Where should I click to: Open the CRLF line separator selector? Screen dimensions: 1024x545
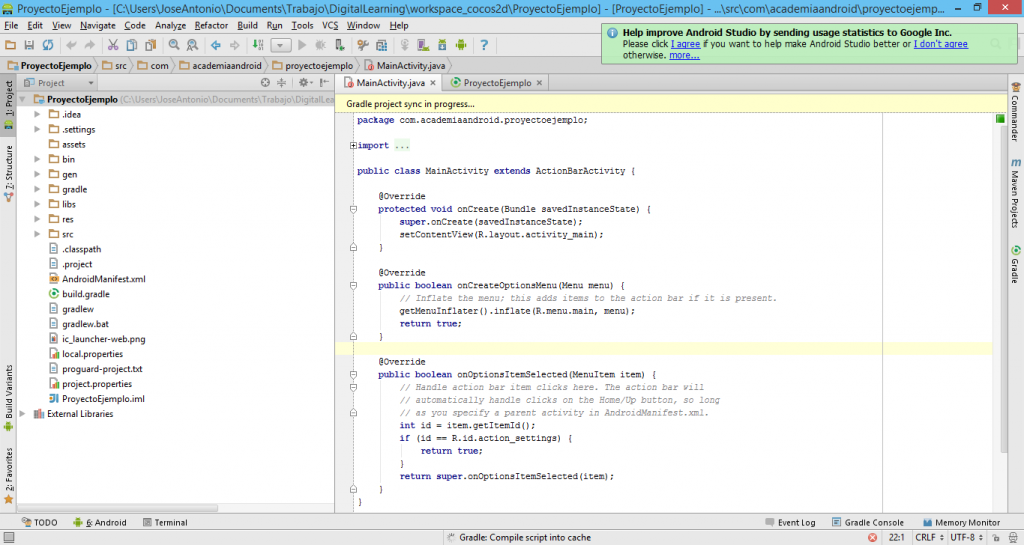(929, 538)
